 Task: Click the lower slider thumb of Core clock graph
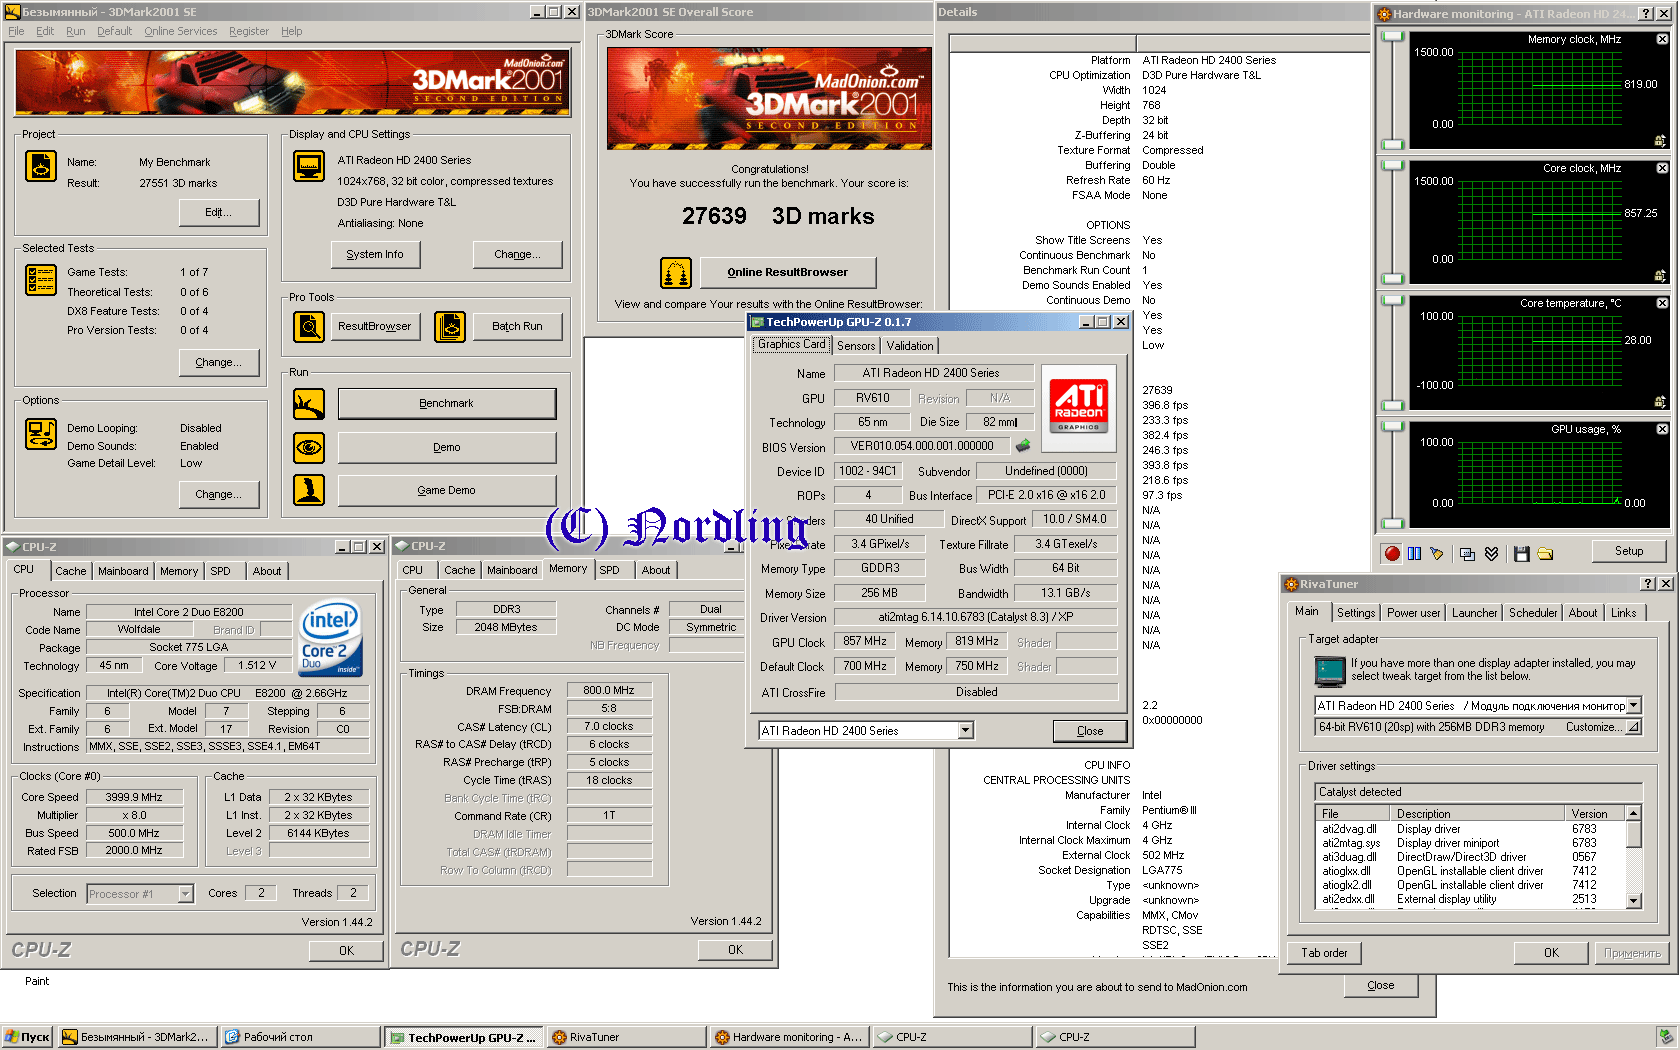(x=1392, y=279)
